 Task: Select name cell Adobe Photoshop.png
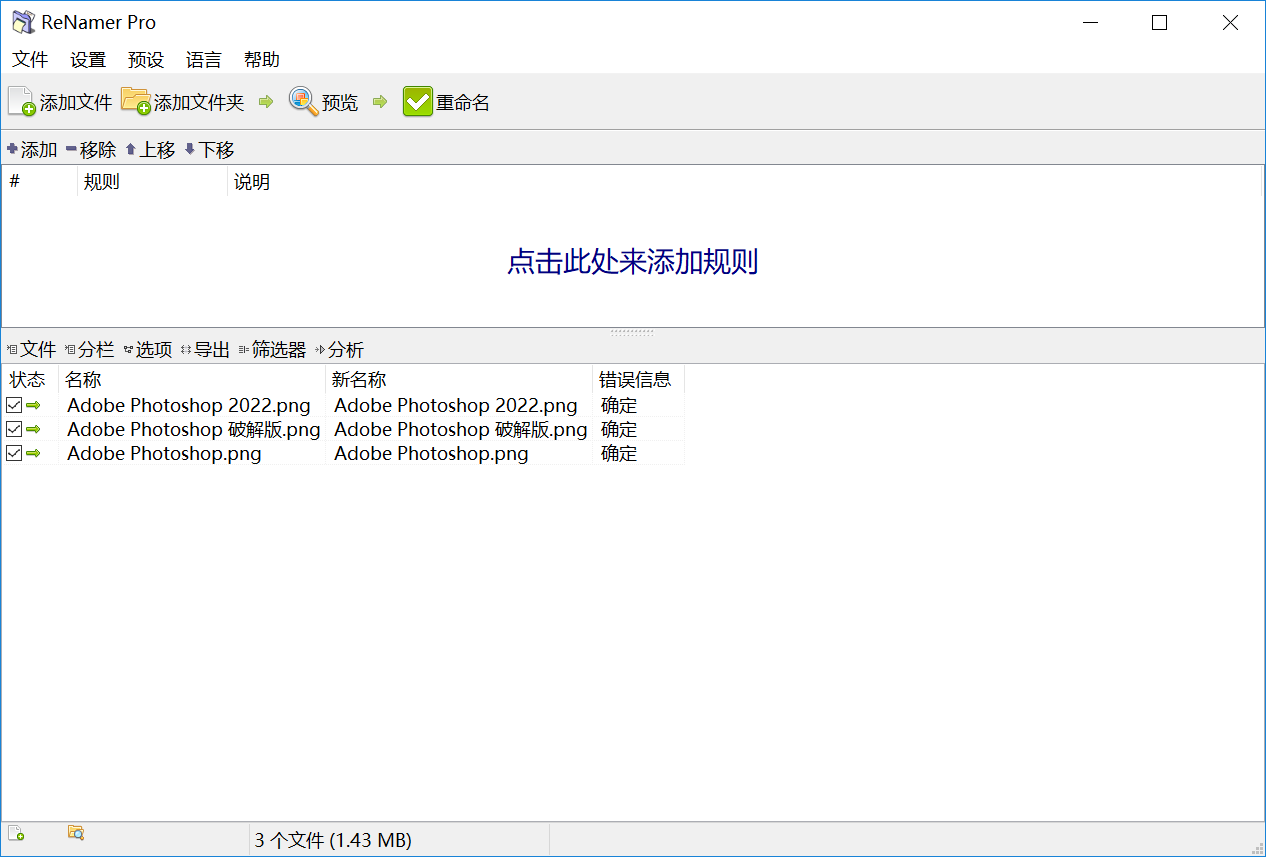pyautogui.click(x=164, y=453)
